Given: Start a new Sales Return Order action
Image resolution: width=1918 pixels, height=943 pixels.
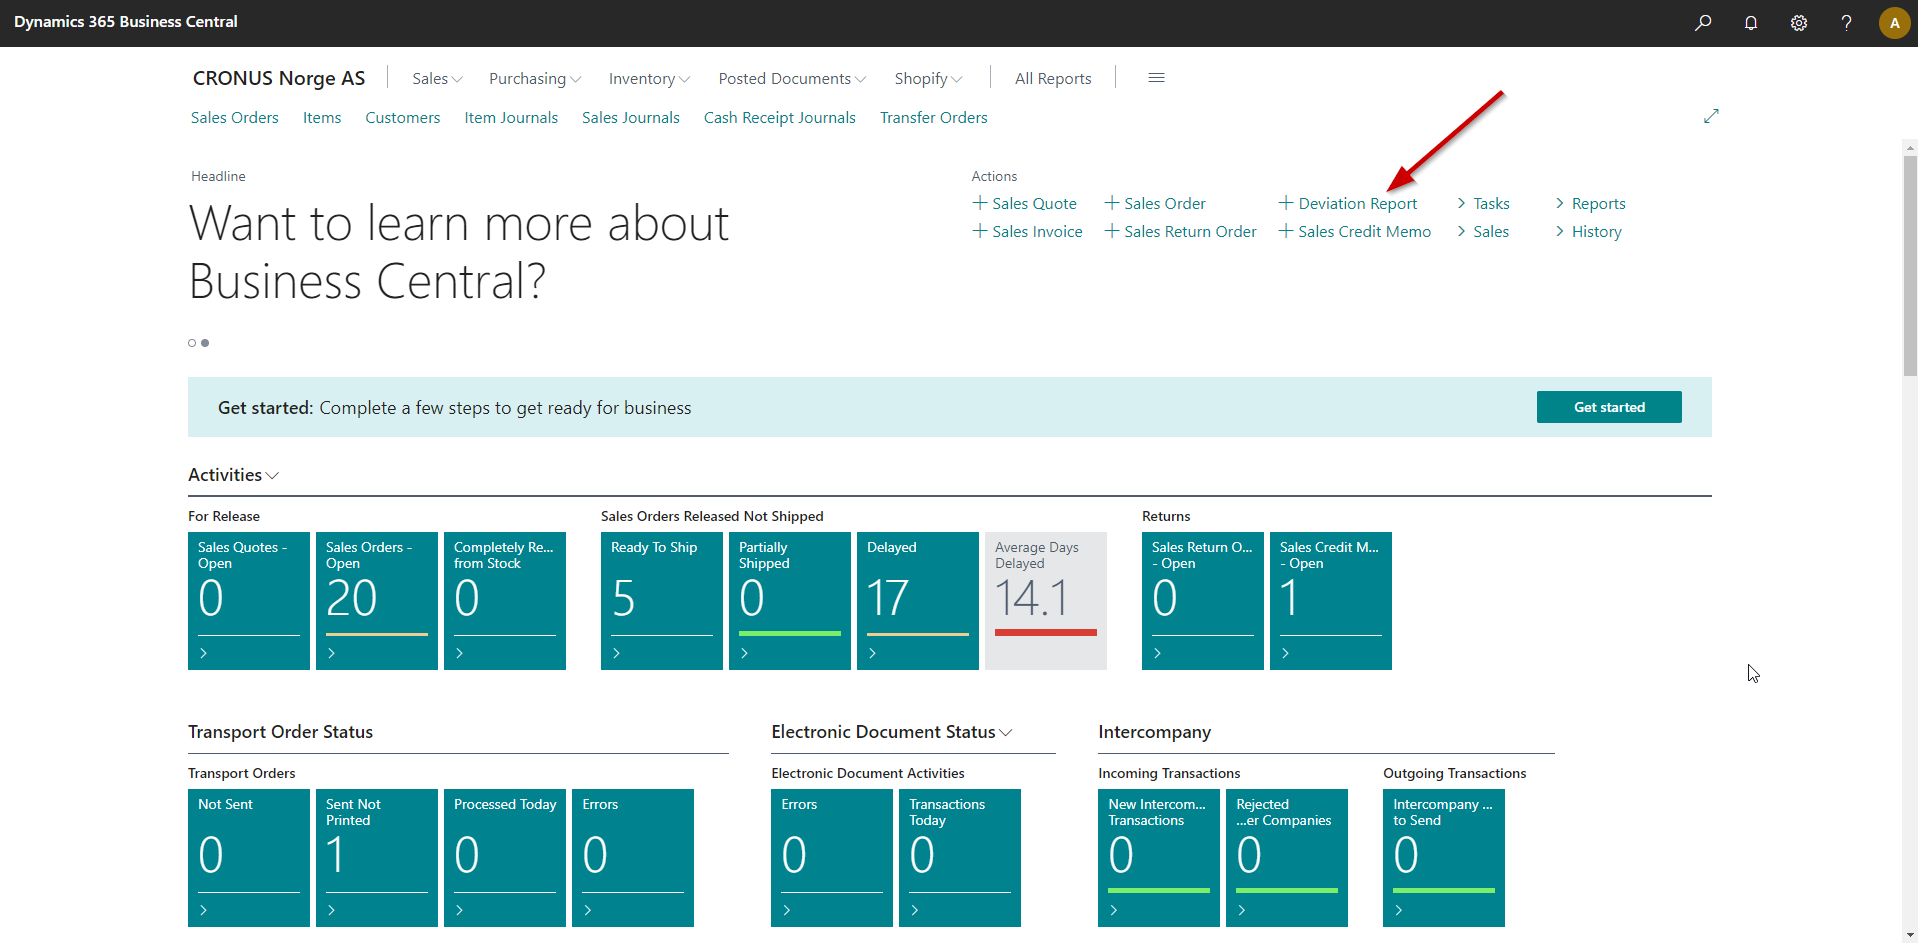Looking at the screenshot, I should pos(1180,231).
